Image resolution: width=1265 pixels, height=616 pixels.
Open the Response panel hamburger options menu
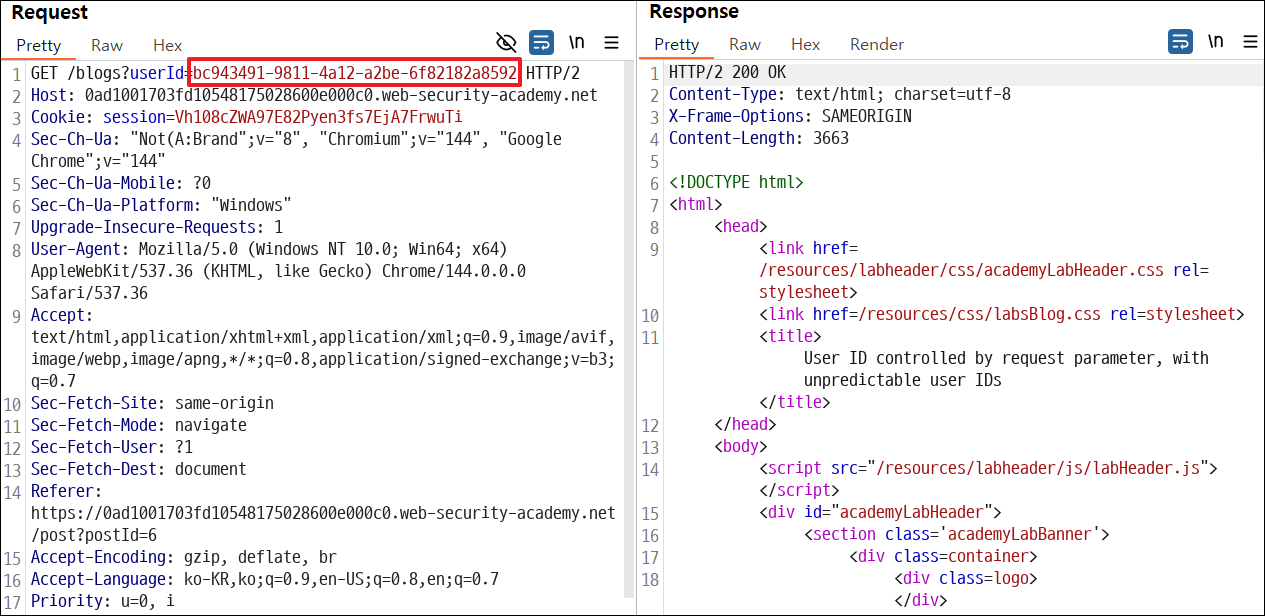coord(1250,41)
